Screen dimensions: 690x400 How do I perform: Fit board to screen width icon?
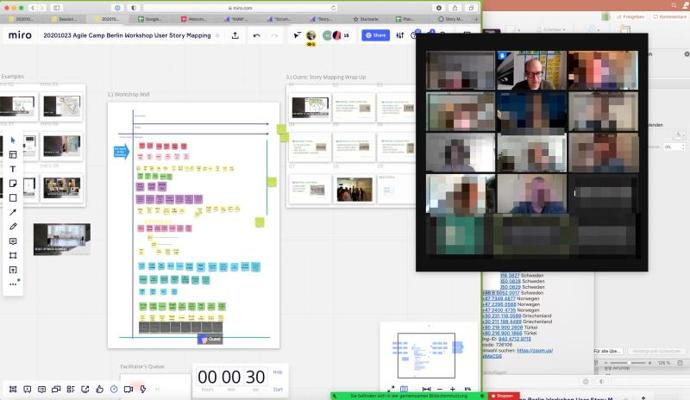pos(426,389)
